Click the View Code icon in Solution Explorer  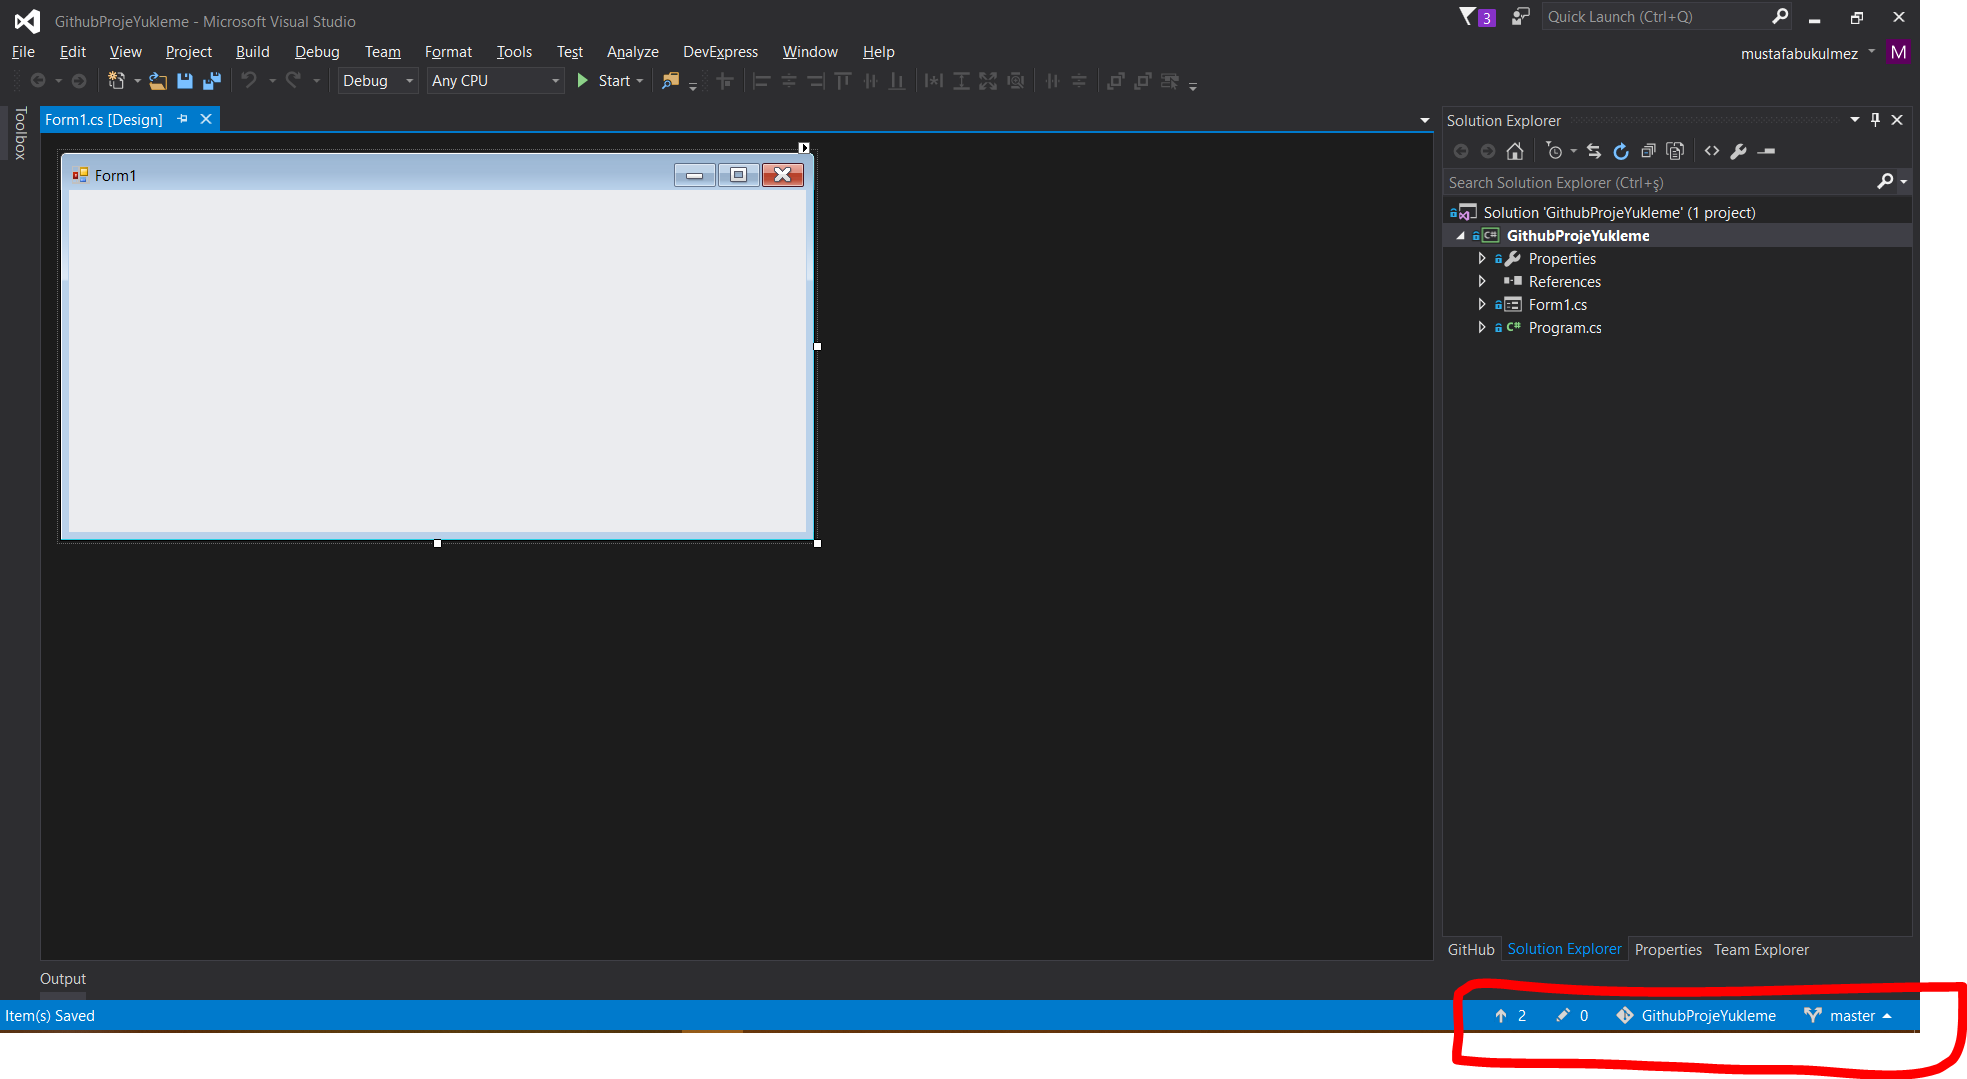tap(1711, 151)
